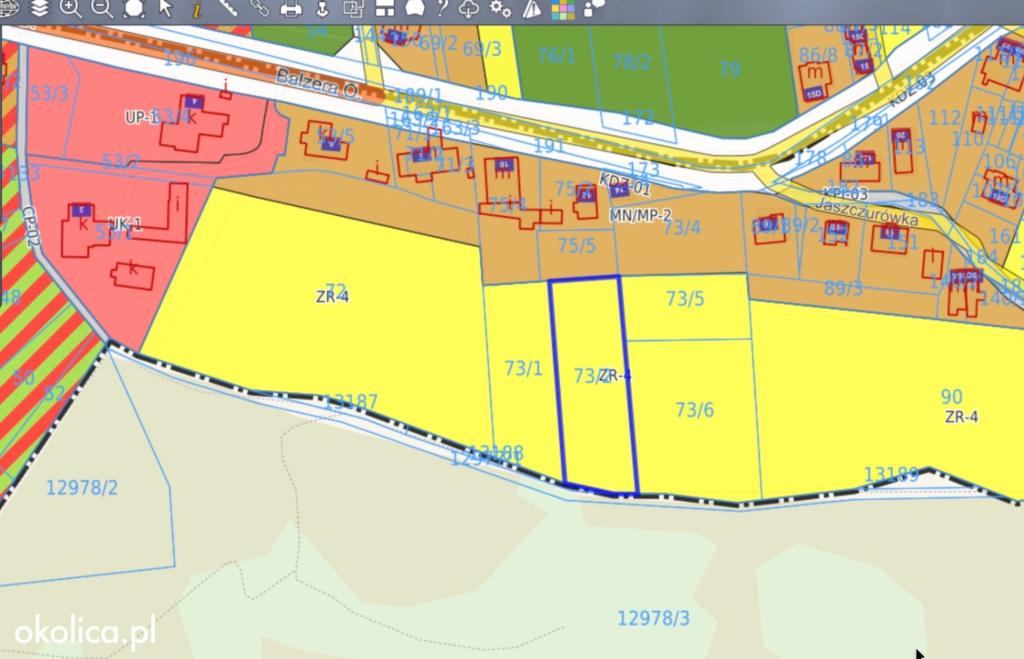
Task: Click the stamp download icon
Action: [322, 8]
